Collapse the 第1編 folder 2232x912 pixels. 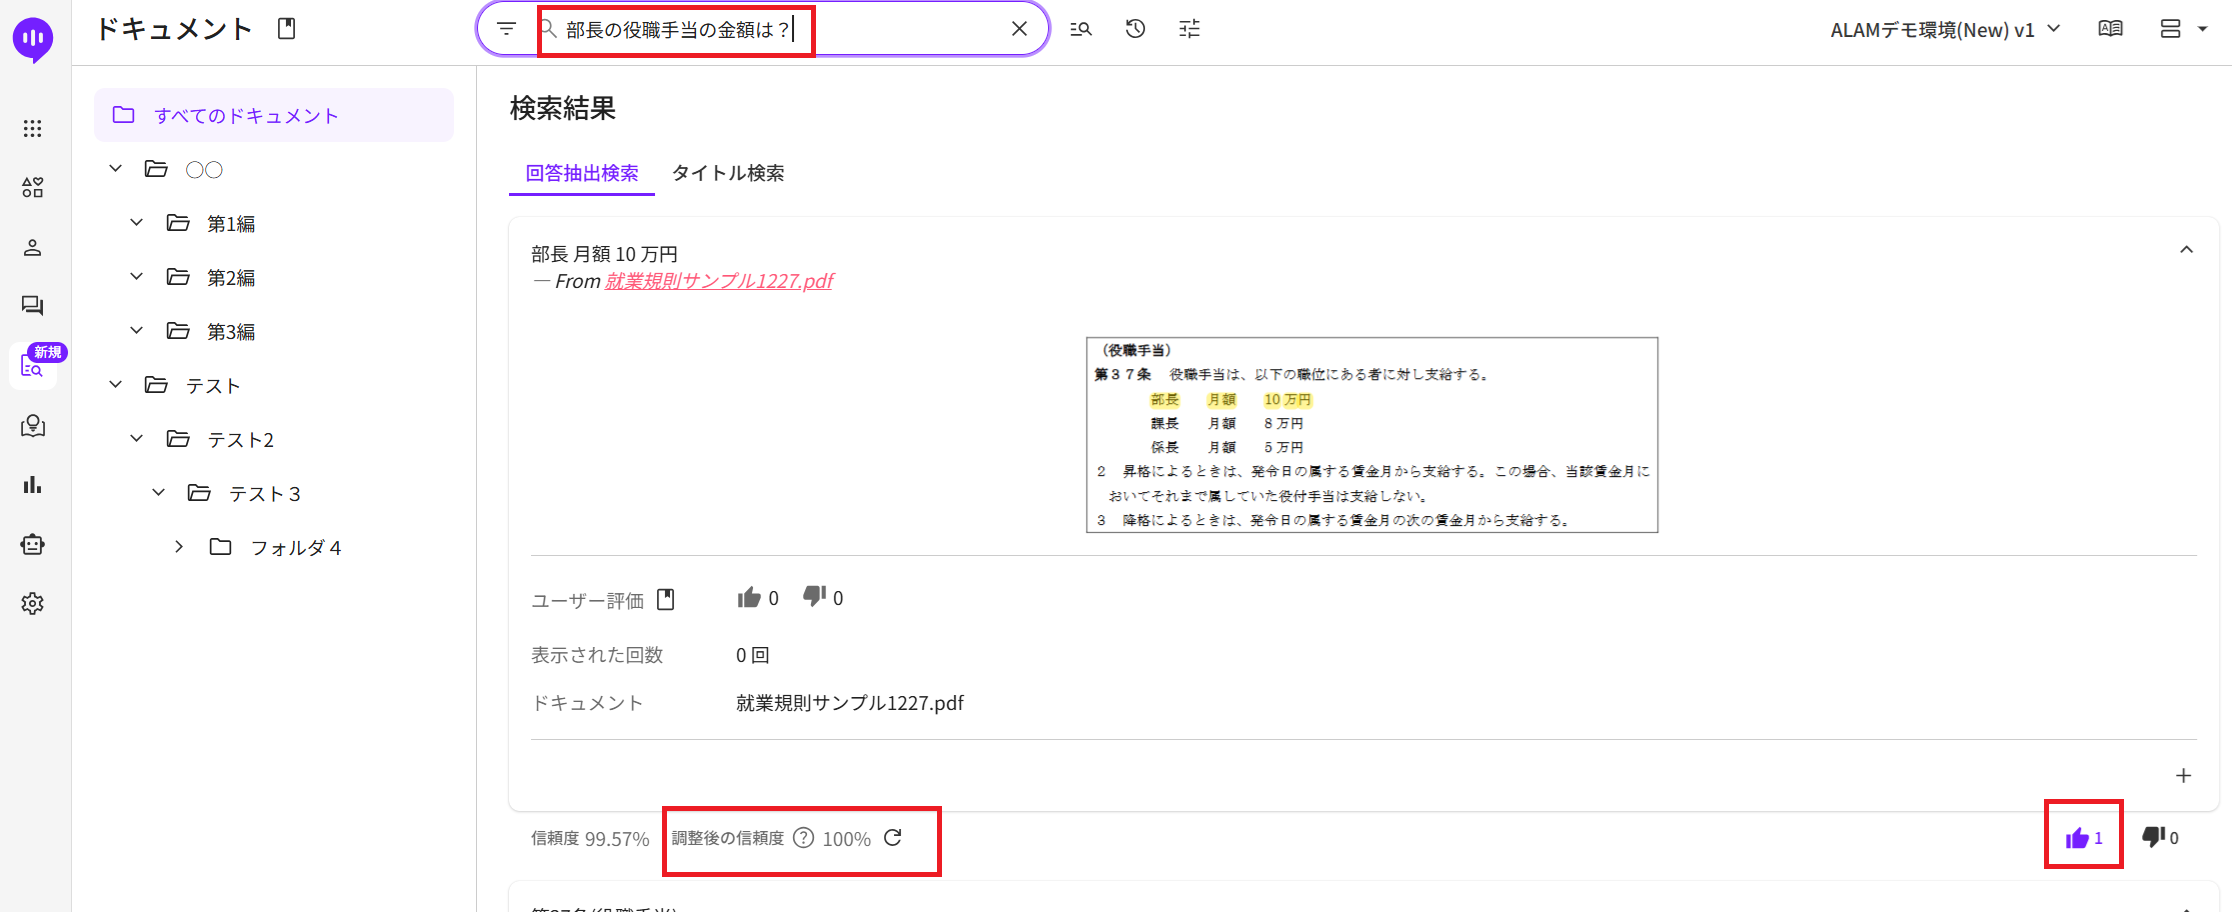pyautogui.click(x=137, y=223)
